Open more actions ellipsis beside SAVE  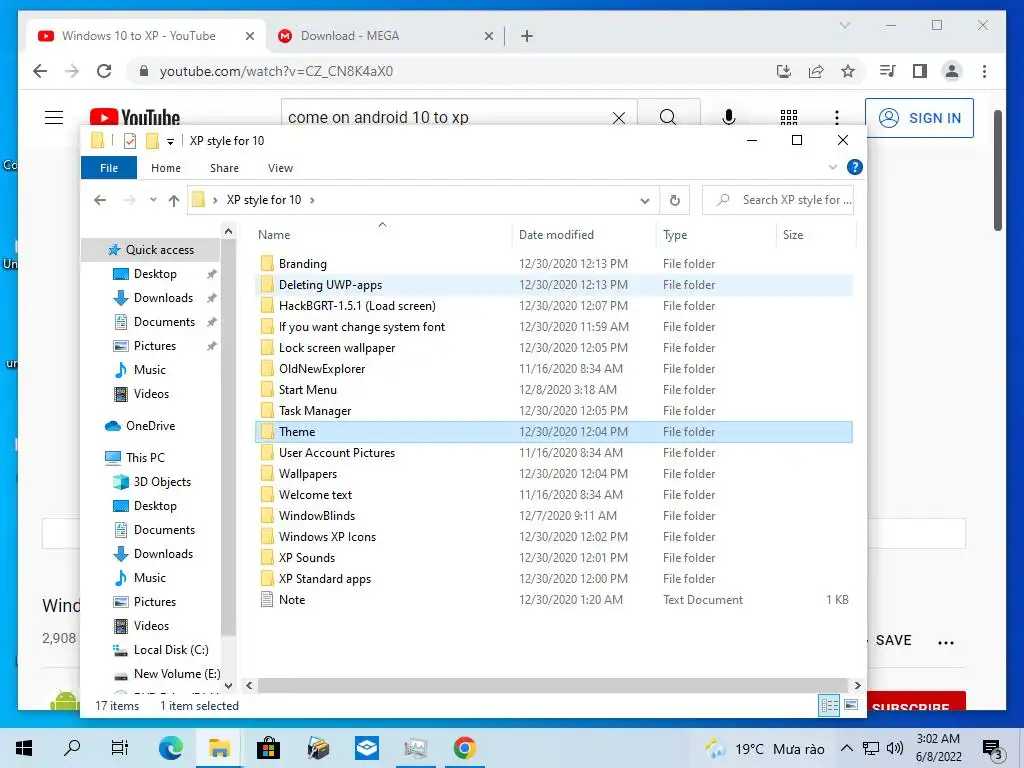click(946, 643)
